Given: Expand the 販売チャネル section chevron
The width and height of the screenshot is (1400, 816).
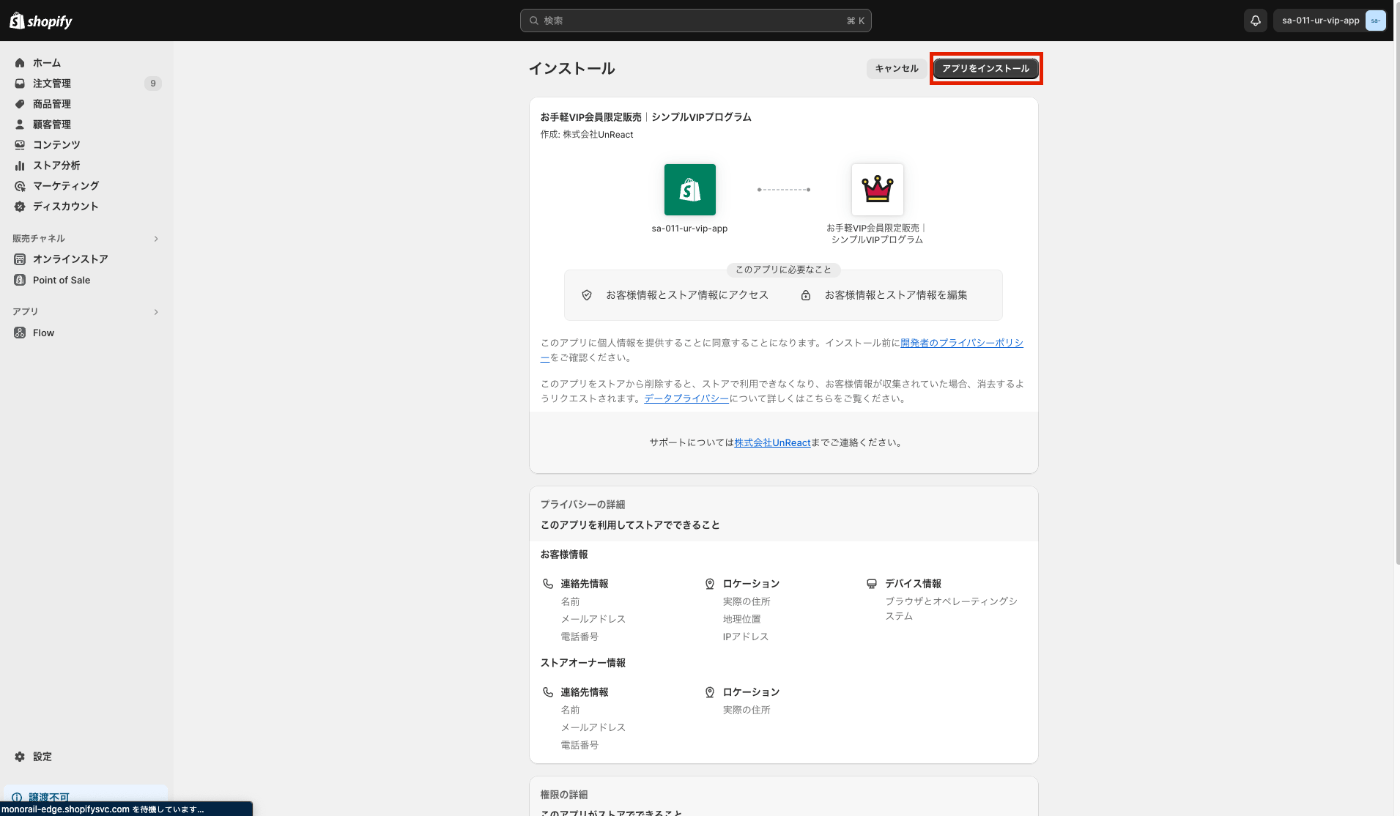Looking at the screenshot, I should tap(155, 239).
